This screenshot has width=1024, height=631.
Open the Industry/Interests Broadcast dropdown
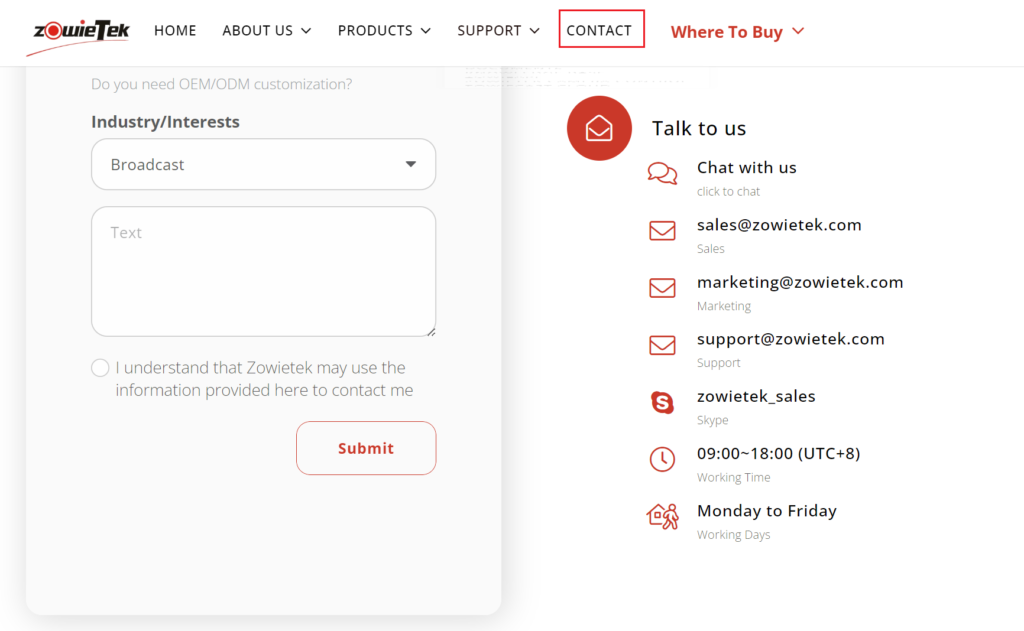point(263,164)
